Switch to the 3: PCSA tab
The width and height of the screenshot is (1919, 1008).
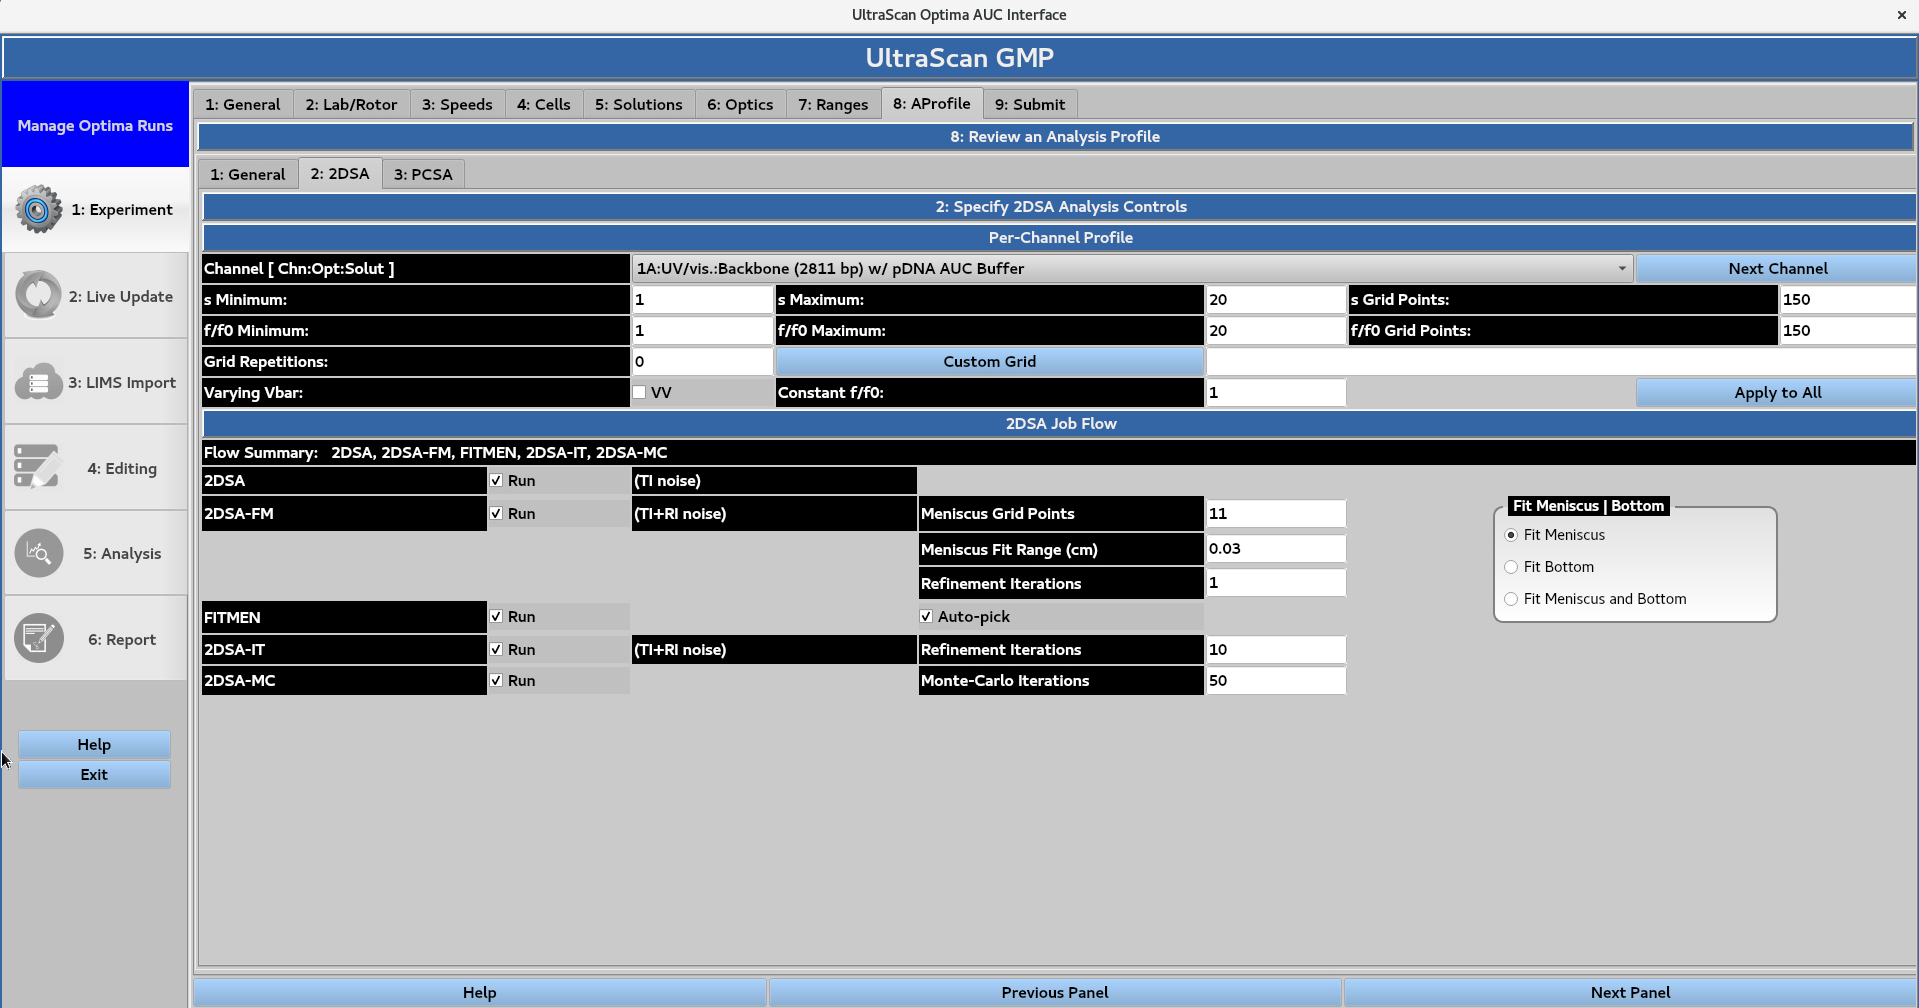coord(422,173)
